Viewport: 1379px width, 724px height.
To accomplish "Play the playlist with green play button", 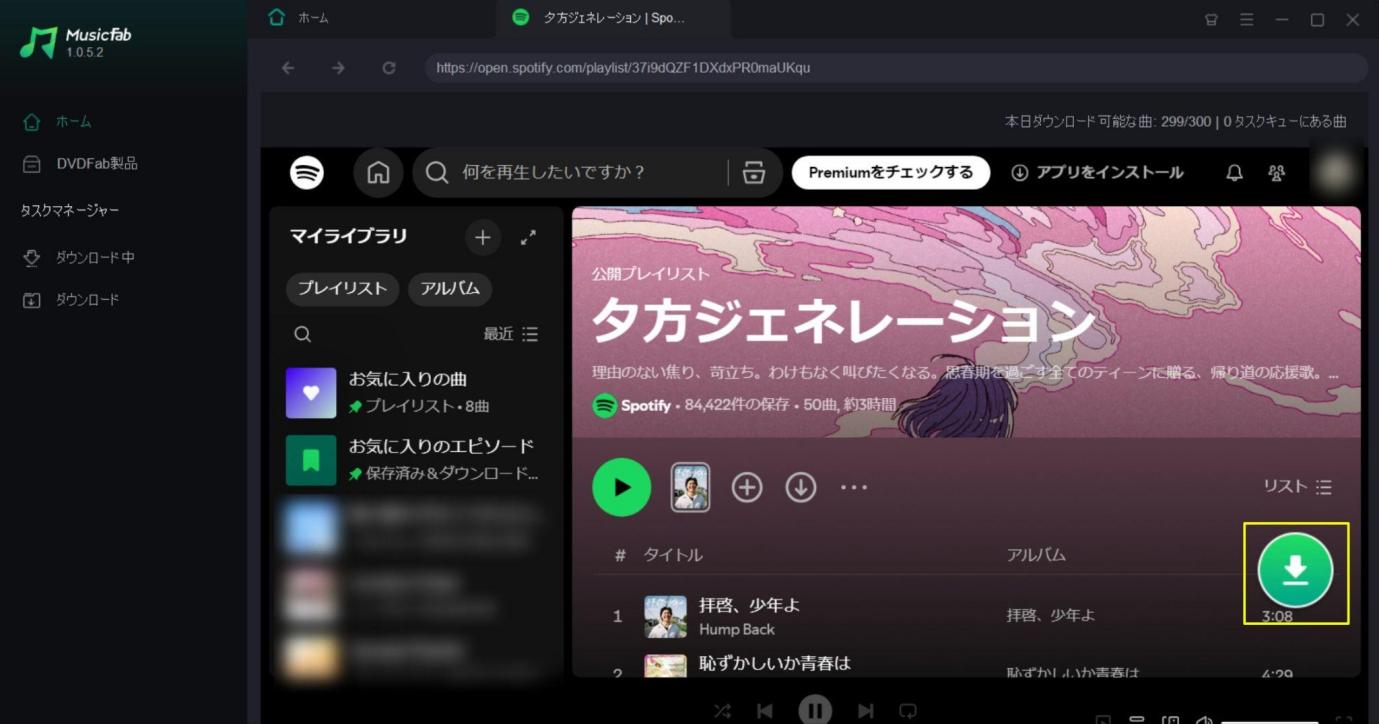I will [x=621, y=487].
